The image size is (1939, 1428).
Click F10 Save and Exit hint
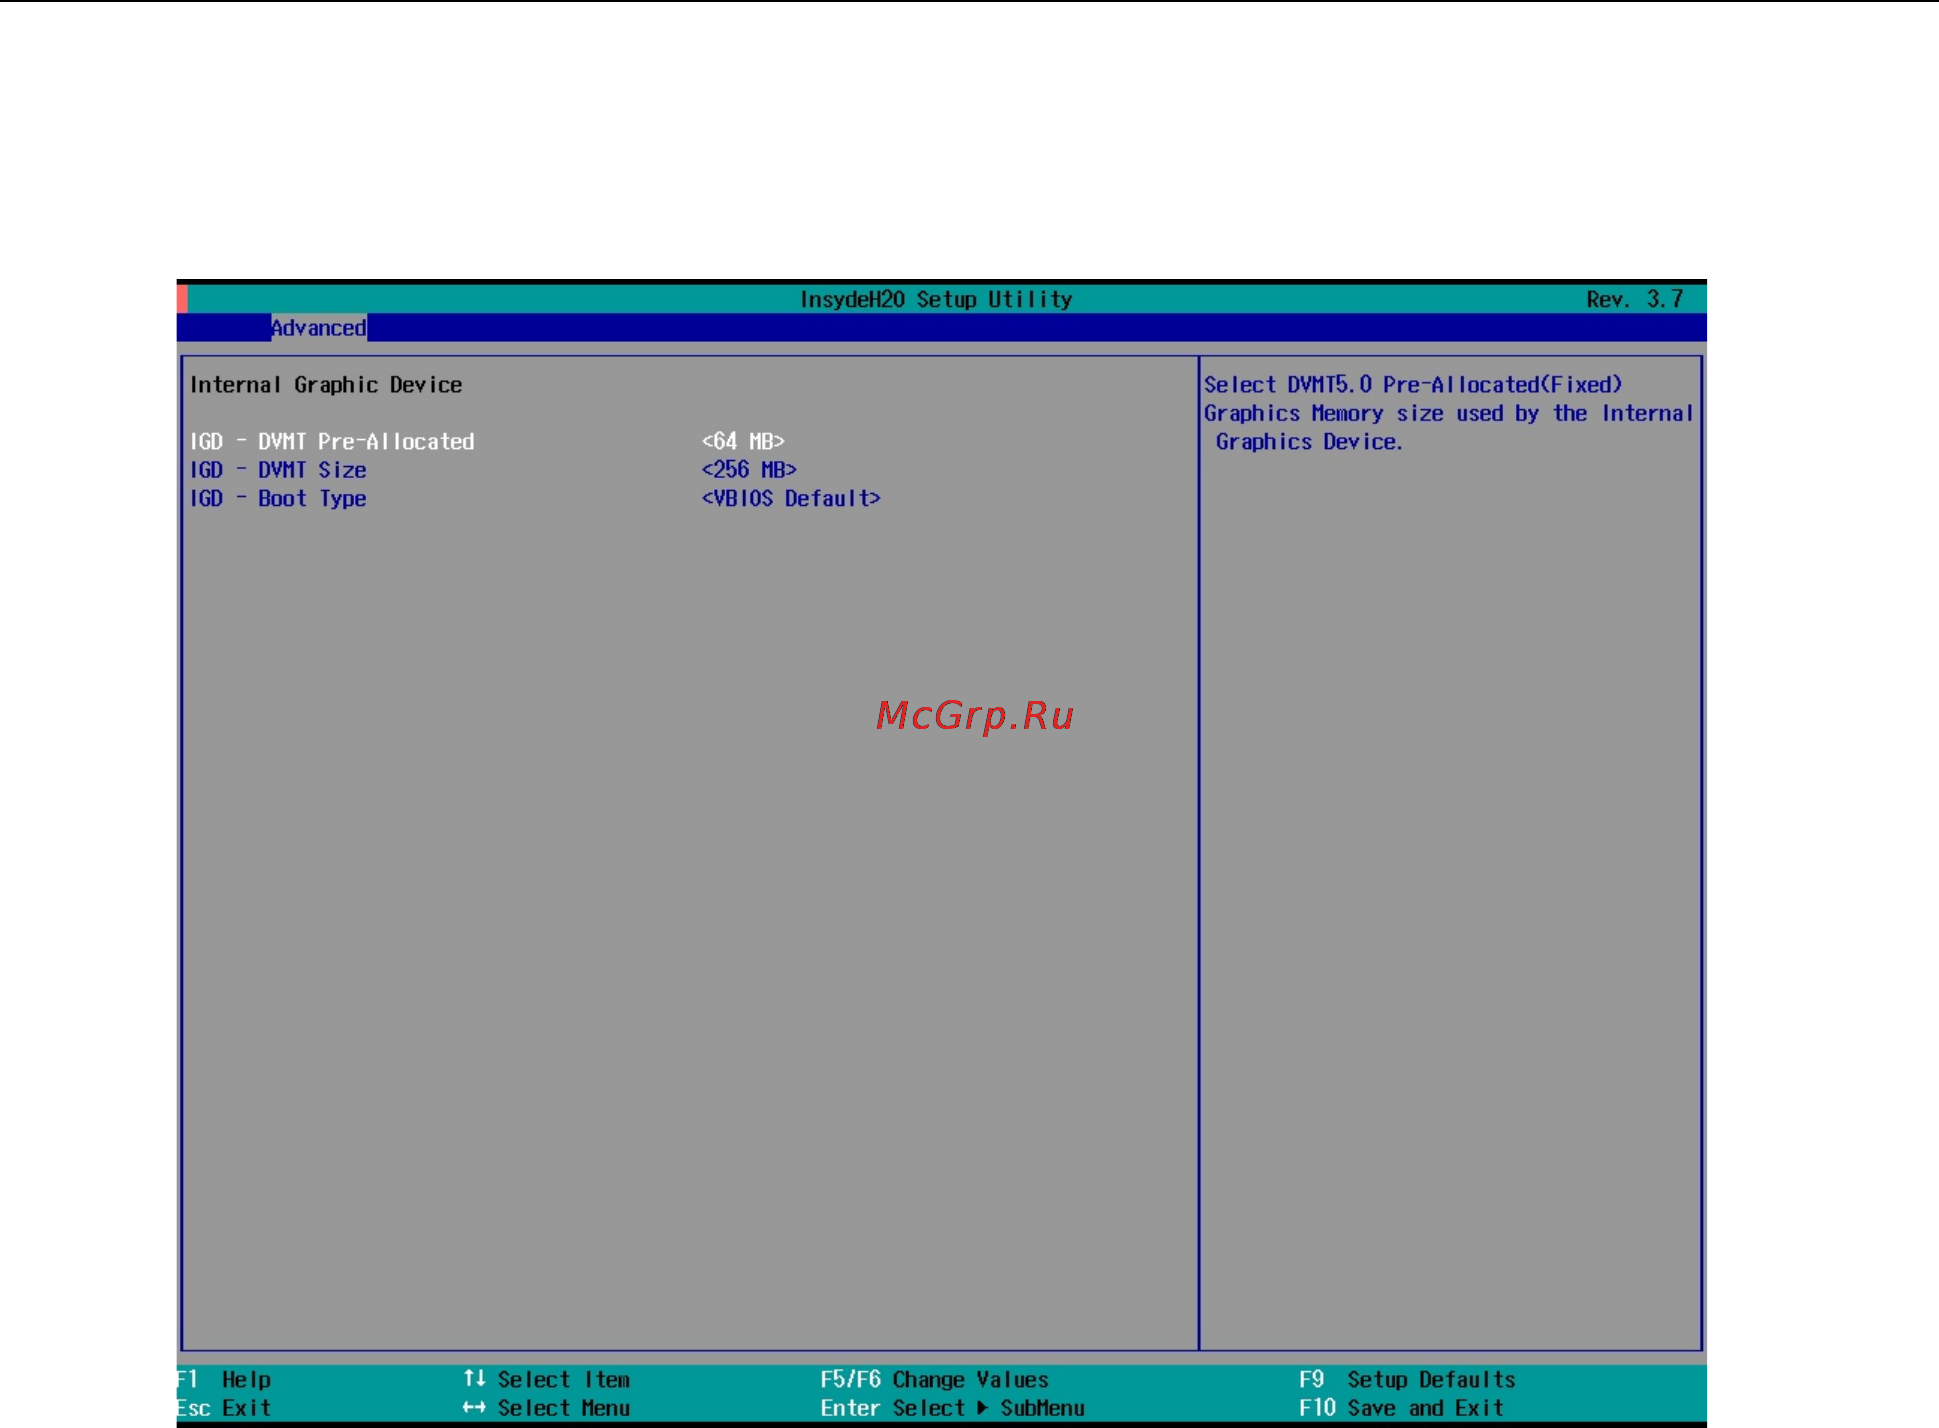coord(1401,1408)
